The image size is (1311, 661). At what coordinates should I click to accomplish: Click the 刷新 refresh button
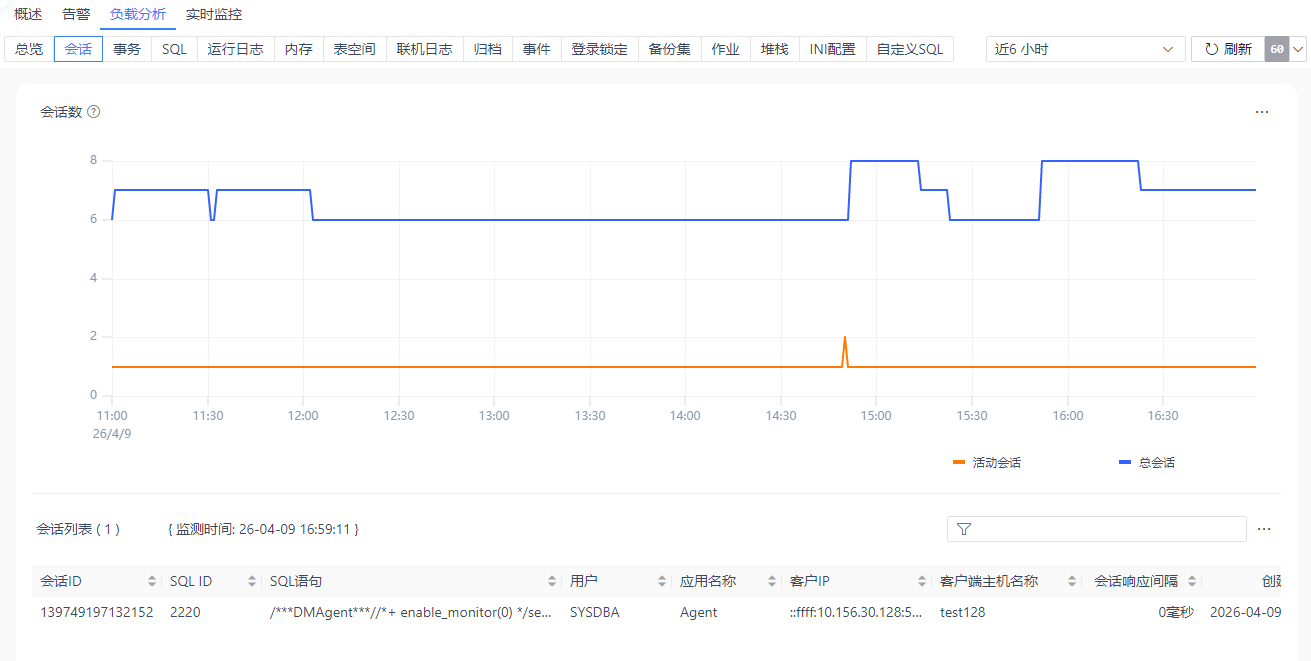[1228, 49]
